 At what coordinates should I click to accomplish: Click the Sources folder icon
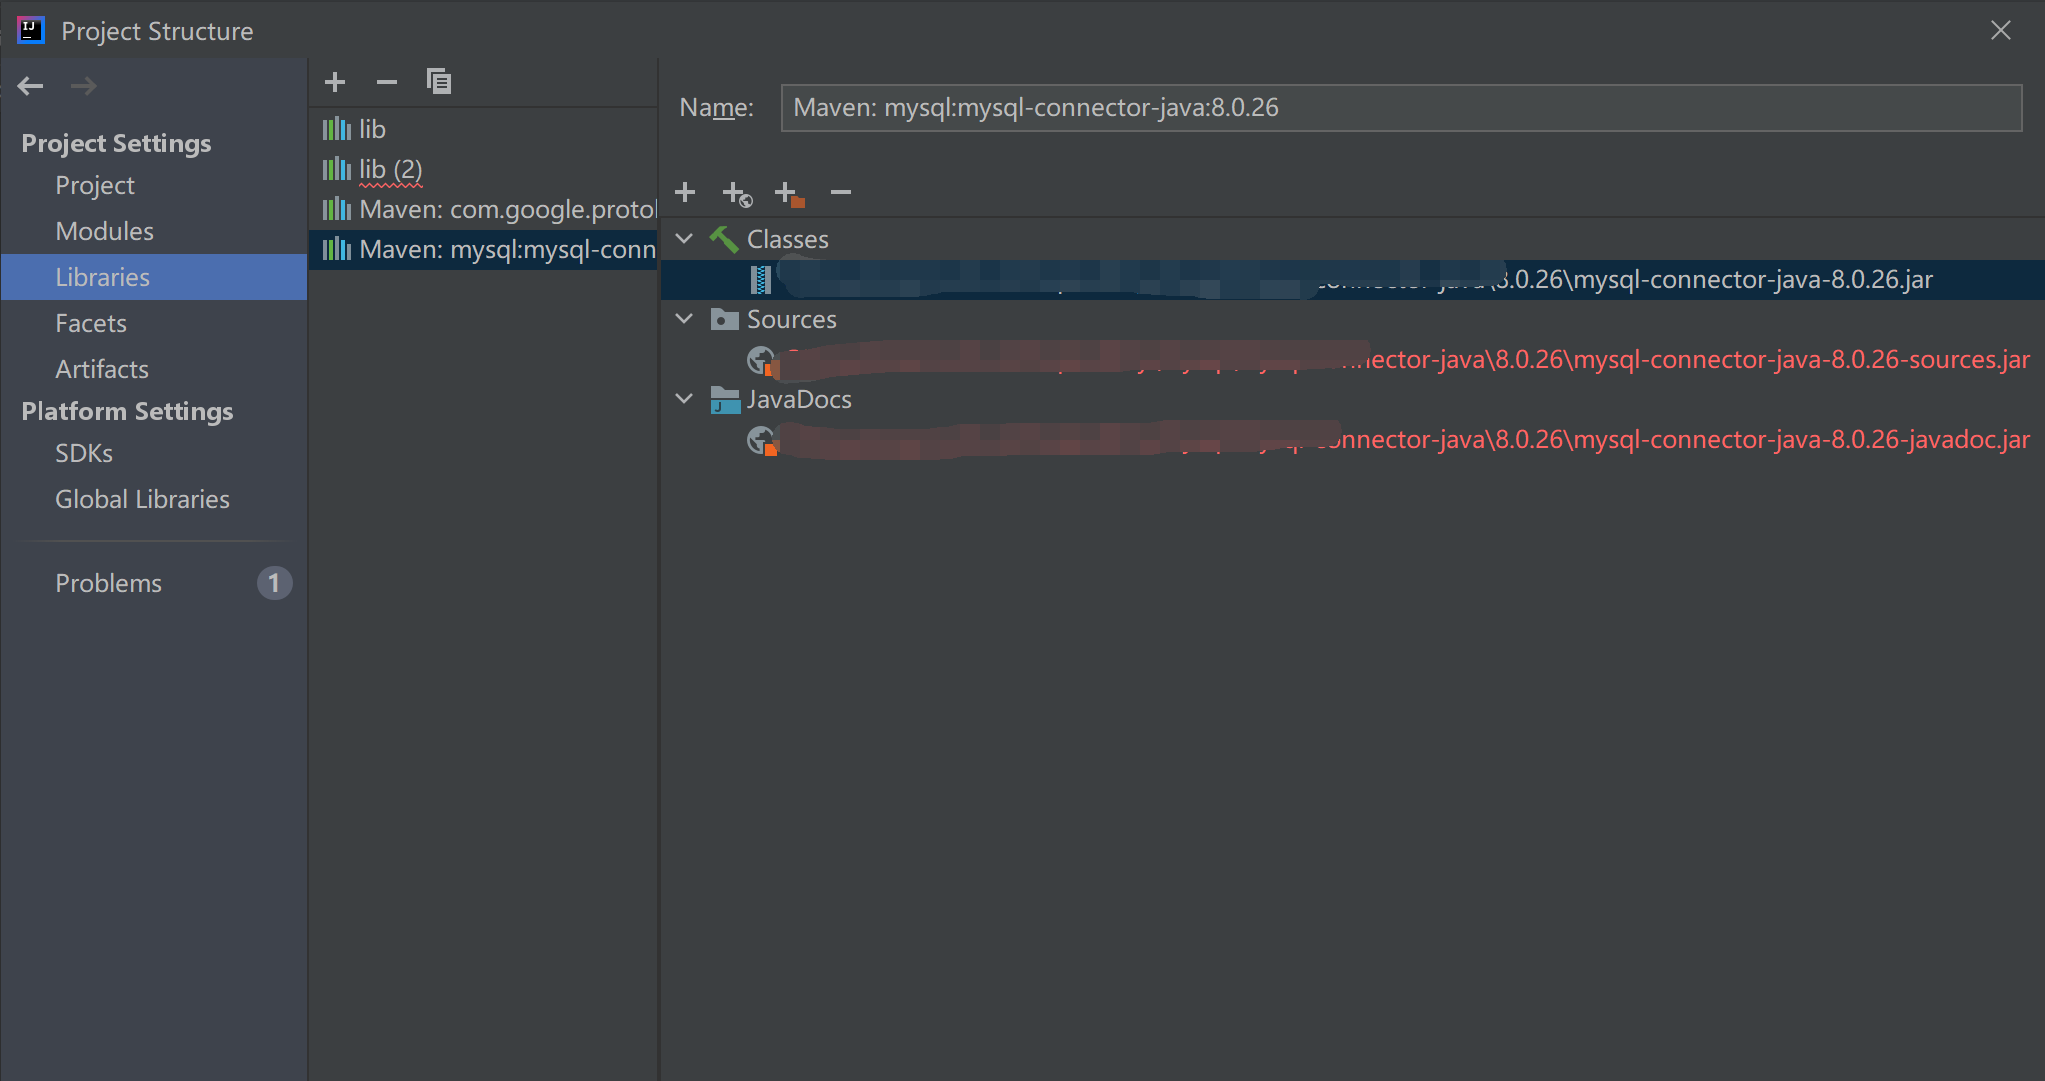click(x=724, y=319)
